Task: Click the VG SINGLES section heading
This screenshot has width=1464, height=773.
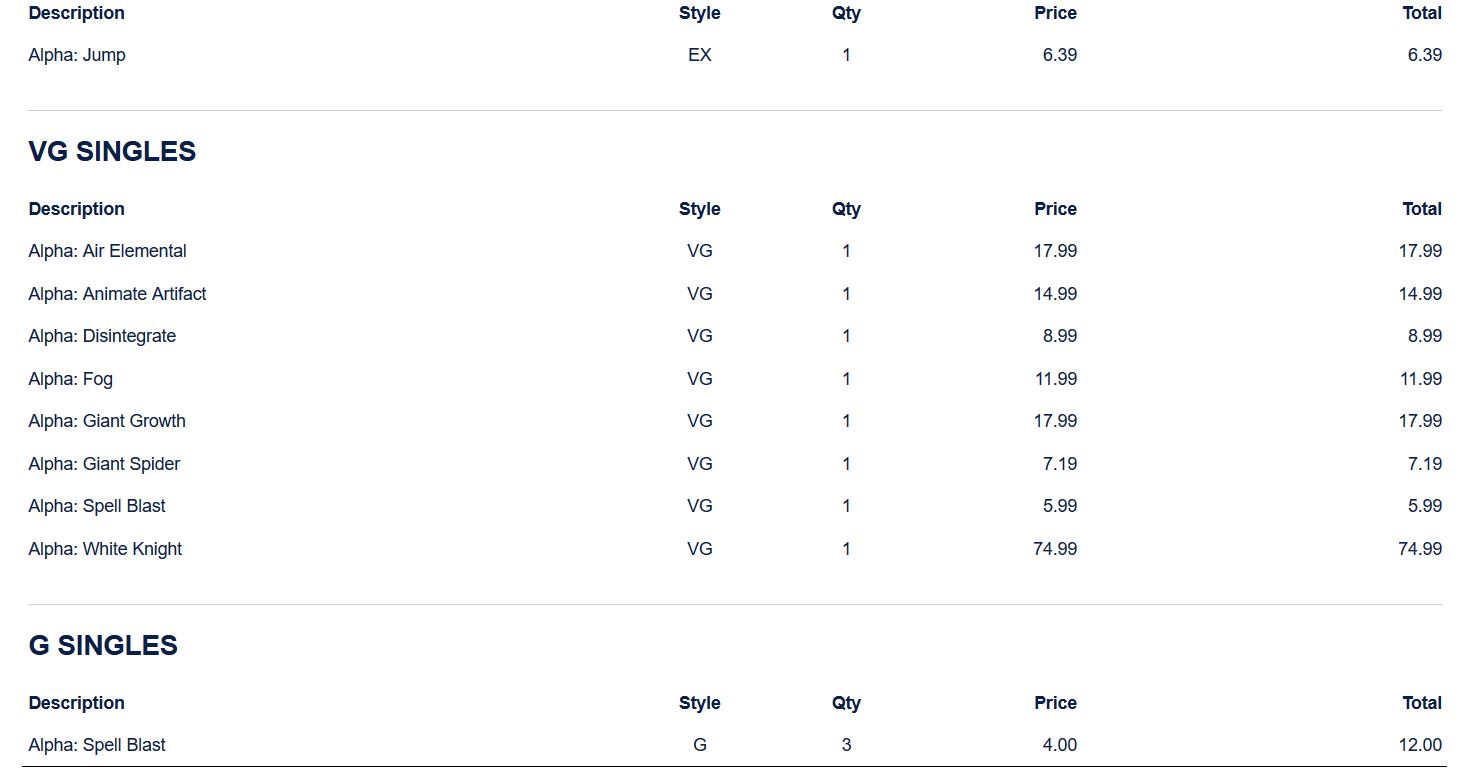Action: click(x=112, y=151)
